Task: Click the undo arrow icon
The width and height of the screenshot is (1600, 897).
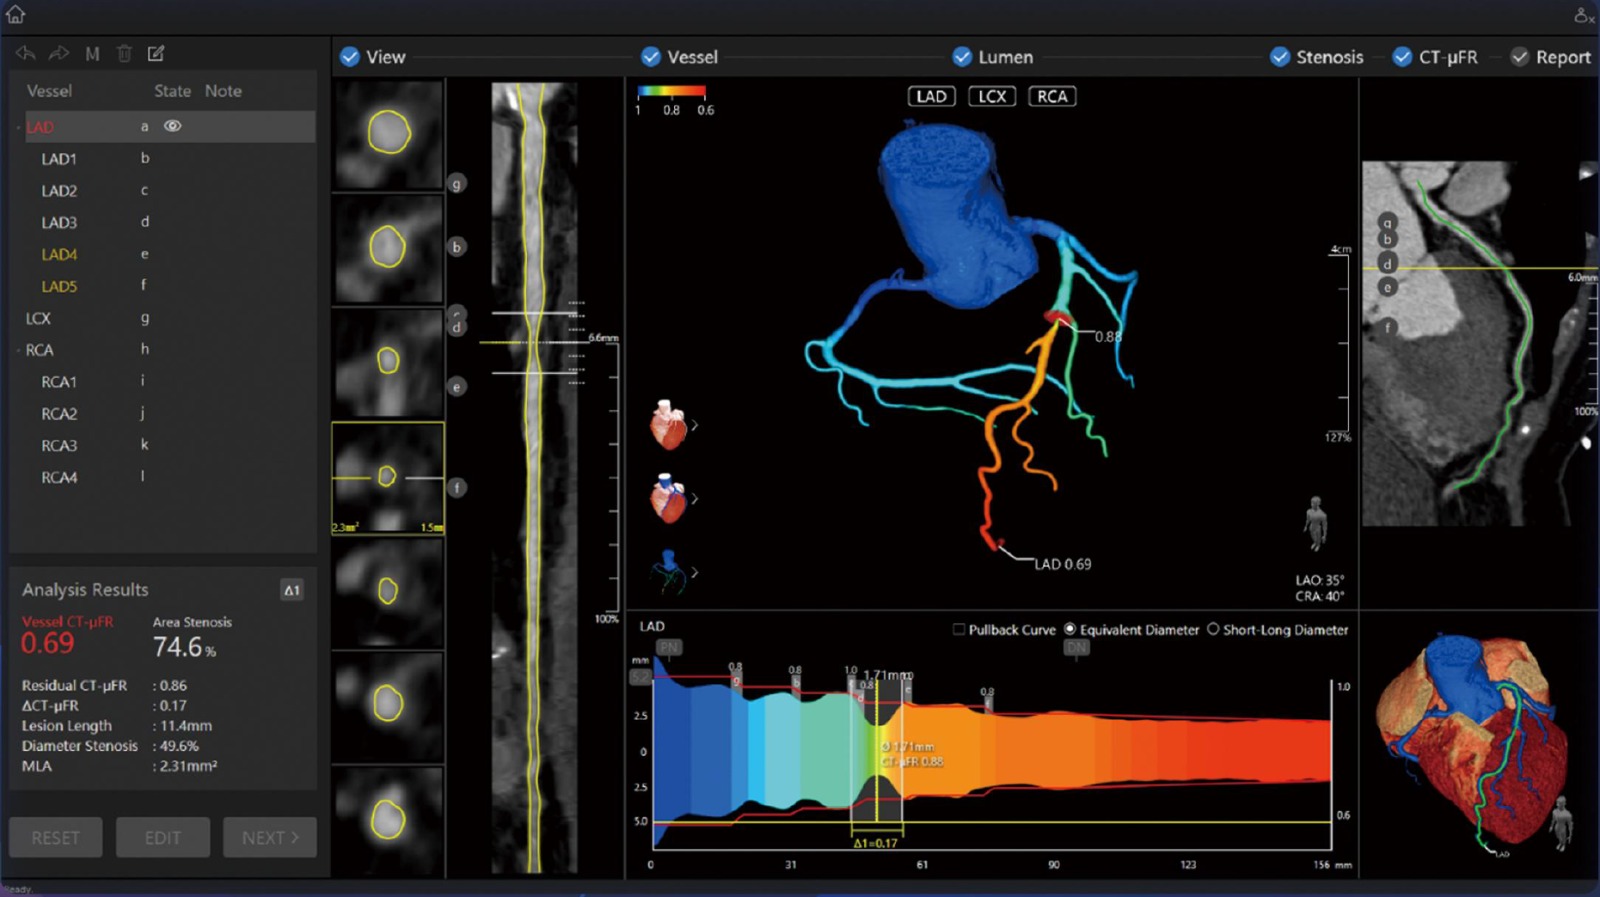Action: [26, 54]
